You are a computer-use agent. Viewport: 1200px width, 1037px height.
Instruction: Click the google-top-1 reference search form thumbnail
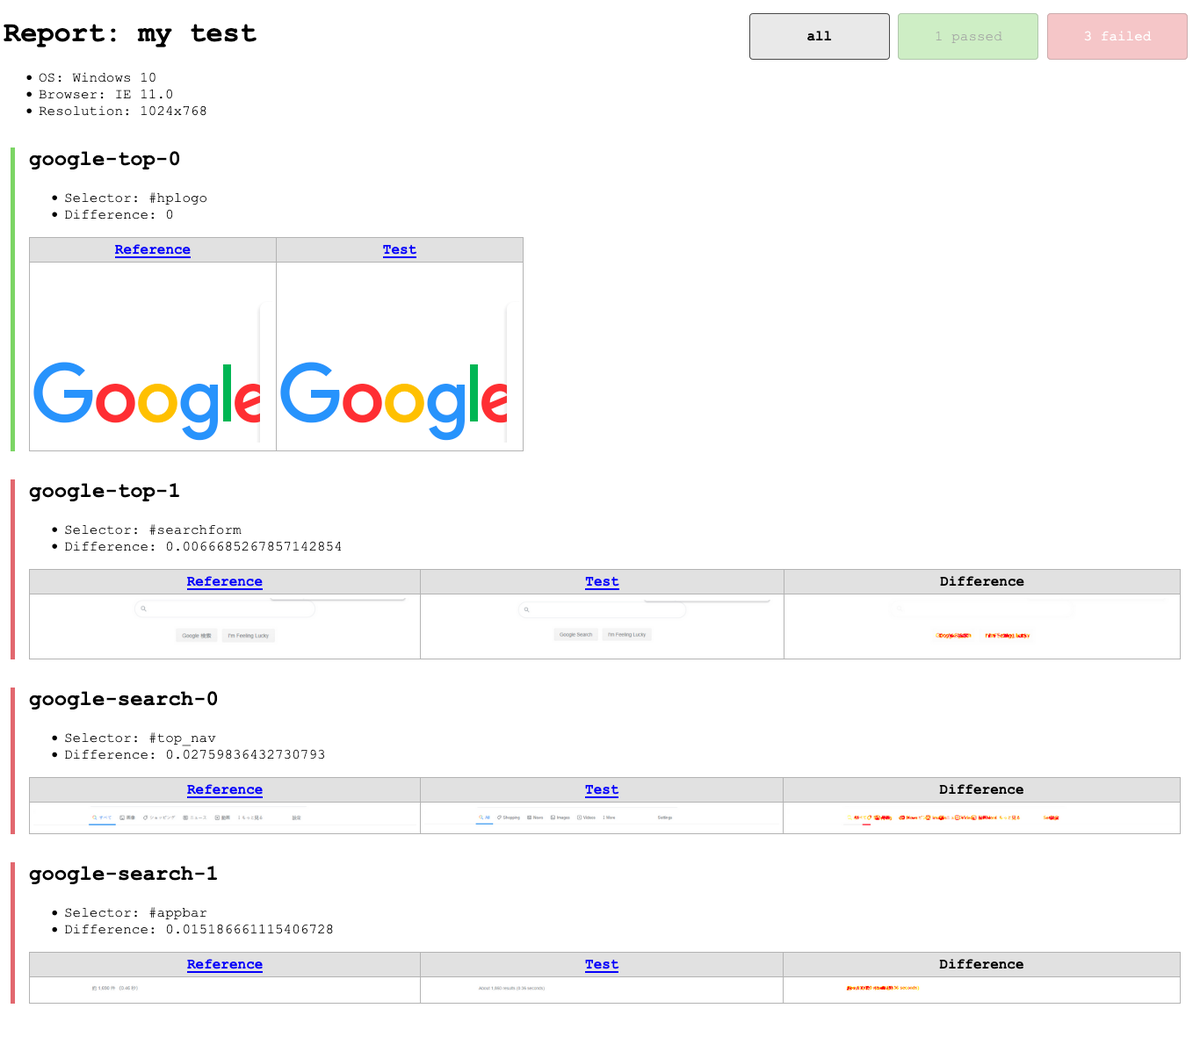pos(224,626)
